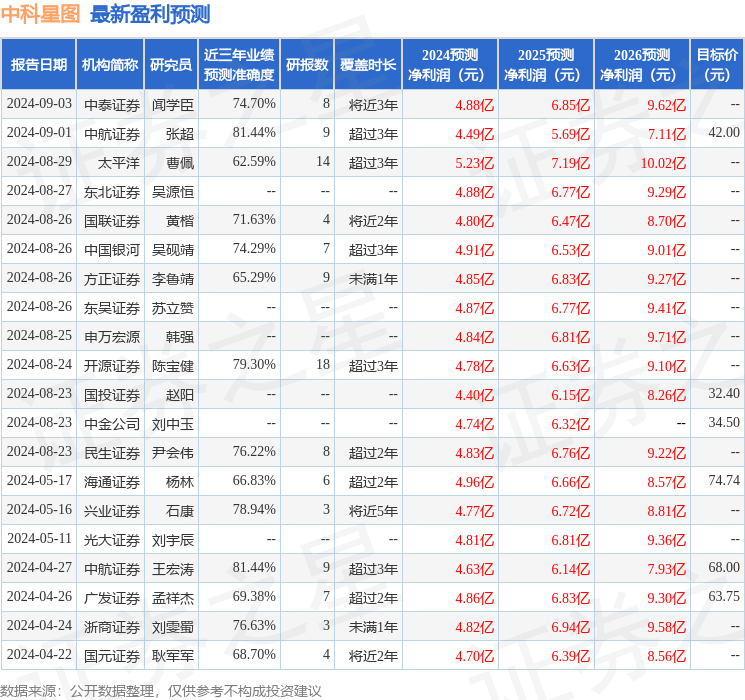Screen dimensions: 745x700
Task: Click the 国投证券 institution cell
Action: click(112, 394)
